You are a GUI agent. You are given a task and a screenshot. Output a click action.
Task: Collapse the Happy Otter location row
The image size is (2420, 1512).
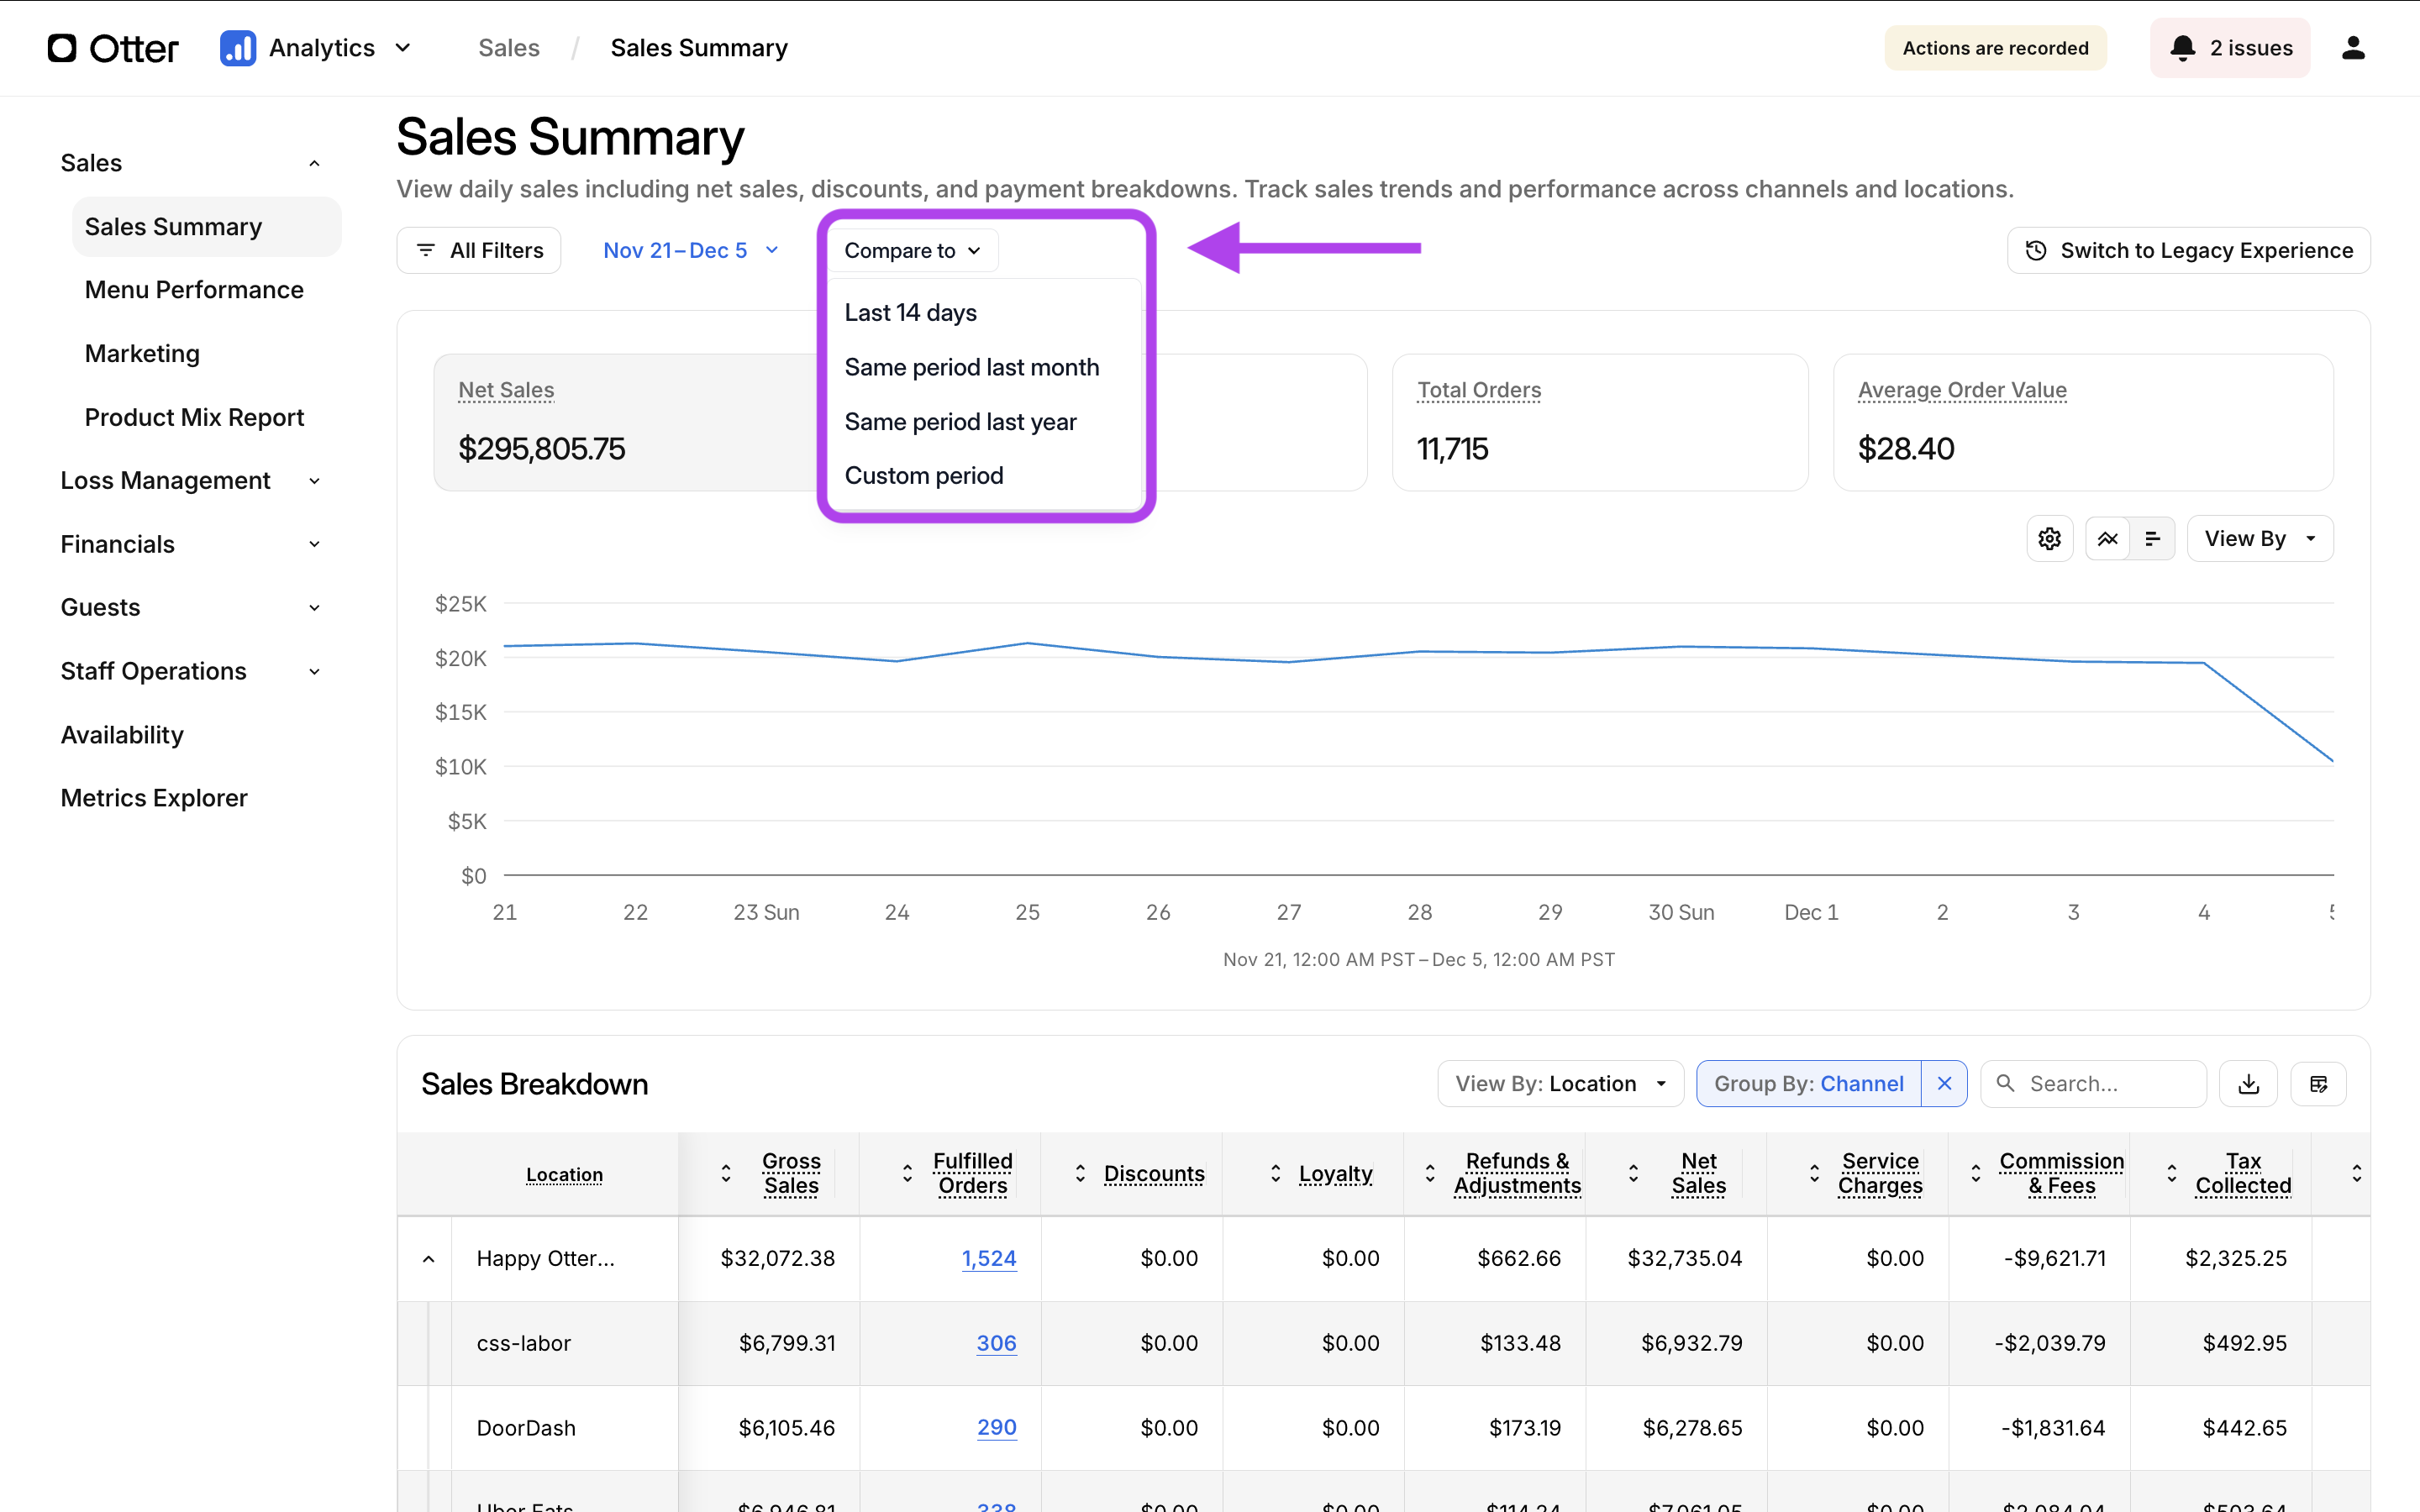[x=428, y=1259]
